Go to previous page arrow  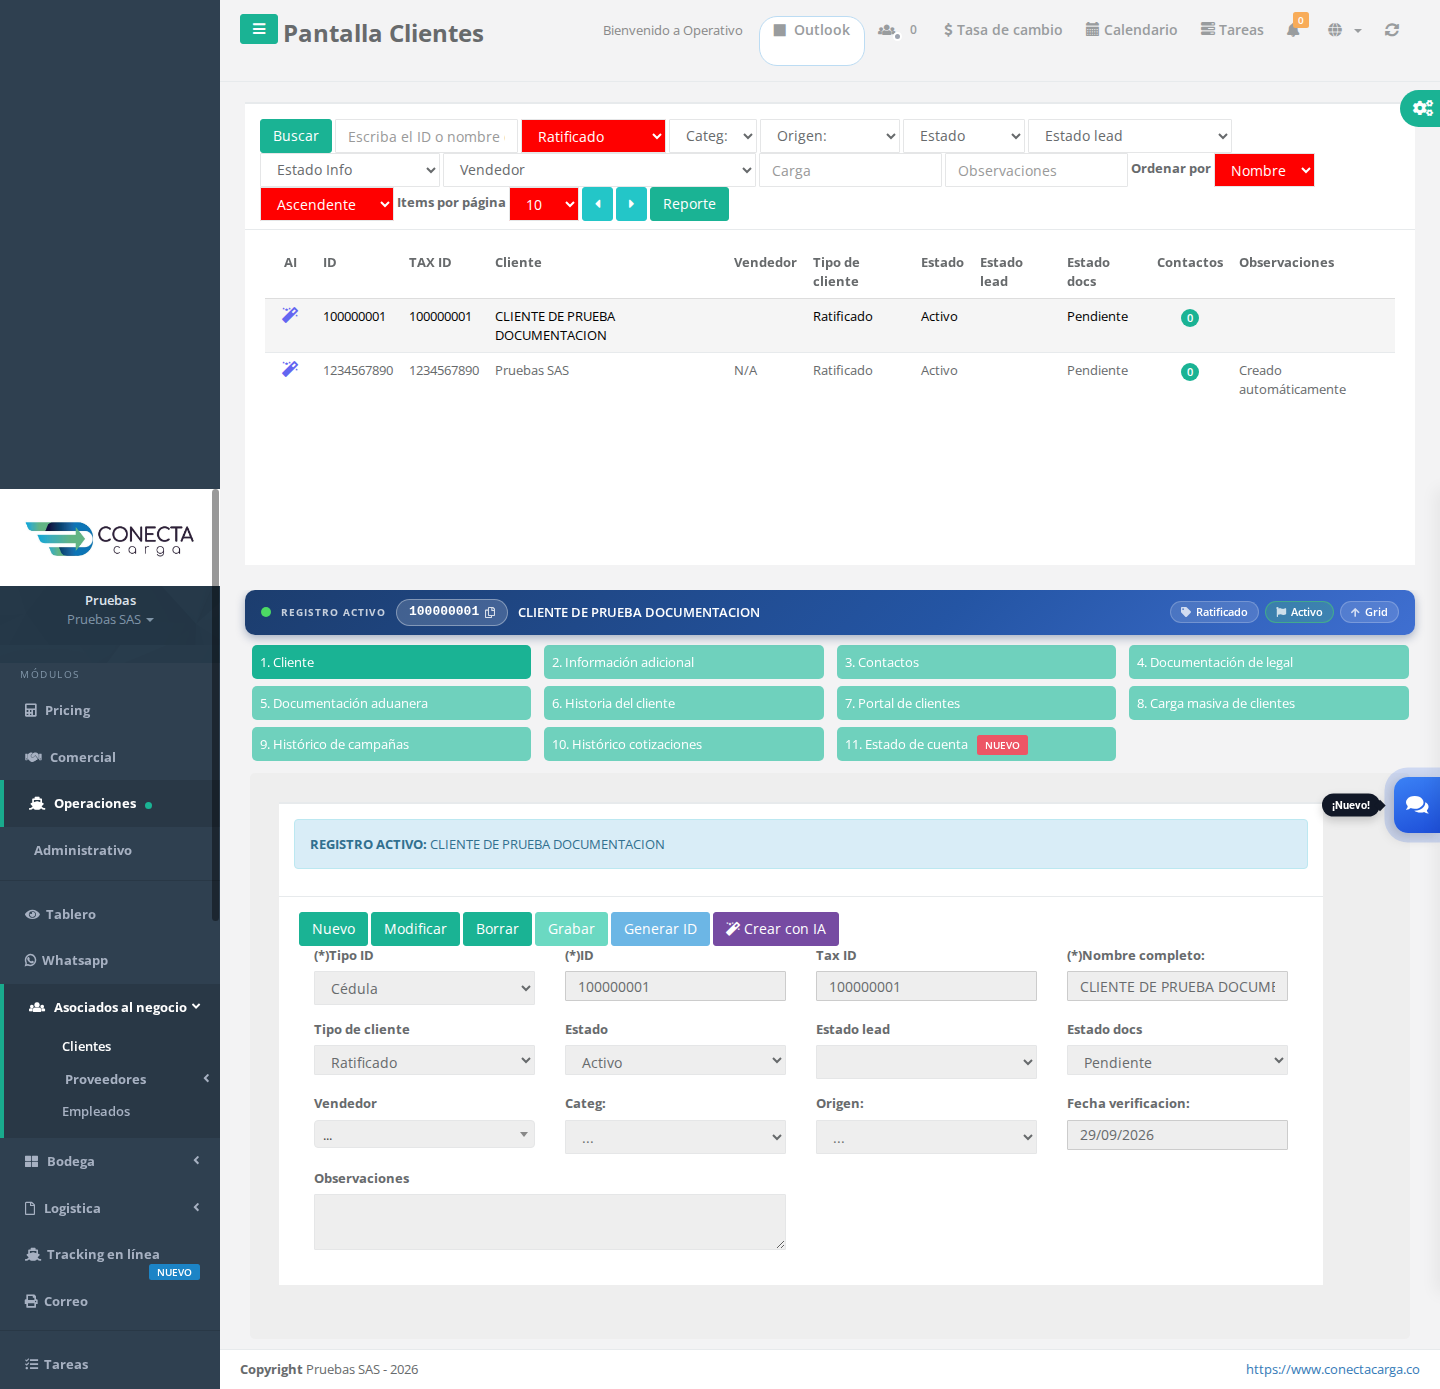597,204
